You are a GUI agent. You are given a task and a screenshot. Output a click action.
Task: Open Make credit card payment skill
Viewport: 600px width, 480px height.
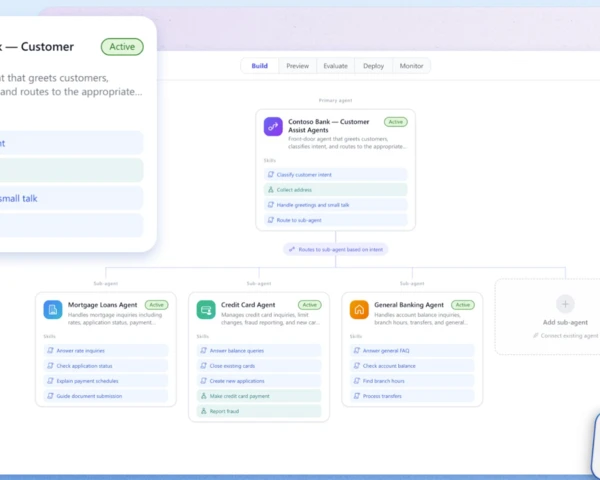pos(259,396)
